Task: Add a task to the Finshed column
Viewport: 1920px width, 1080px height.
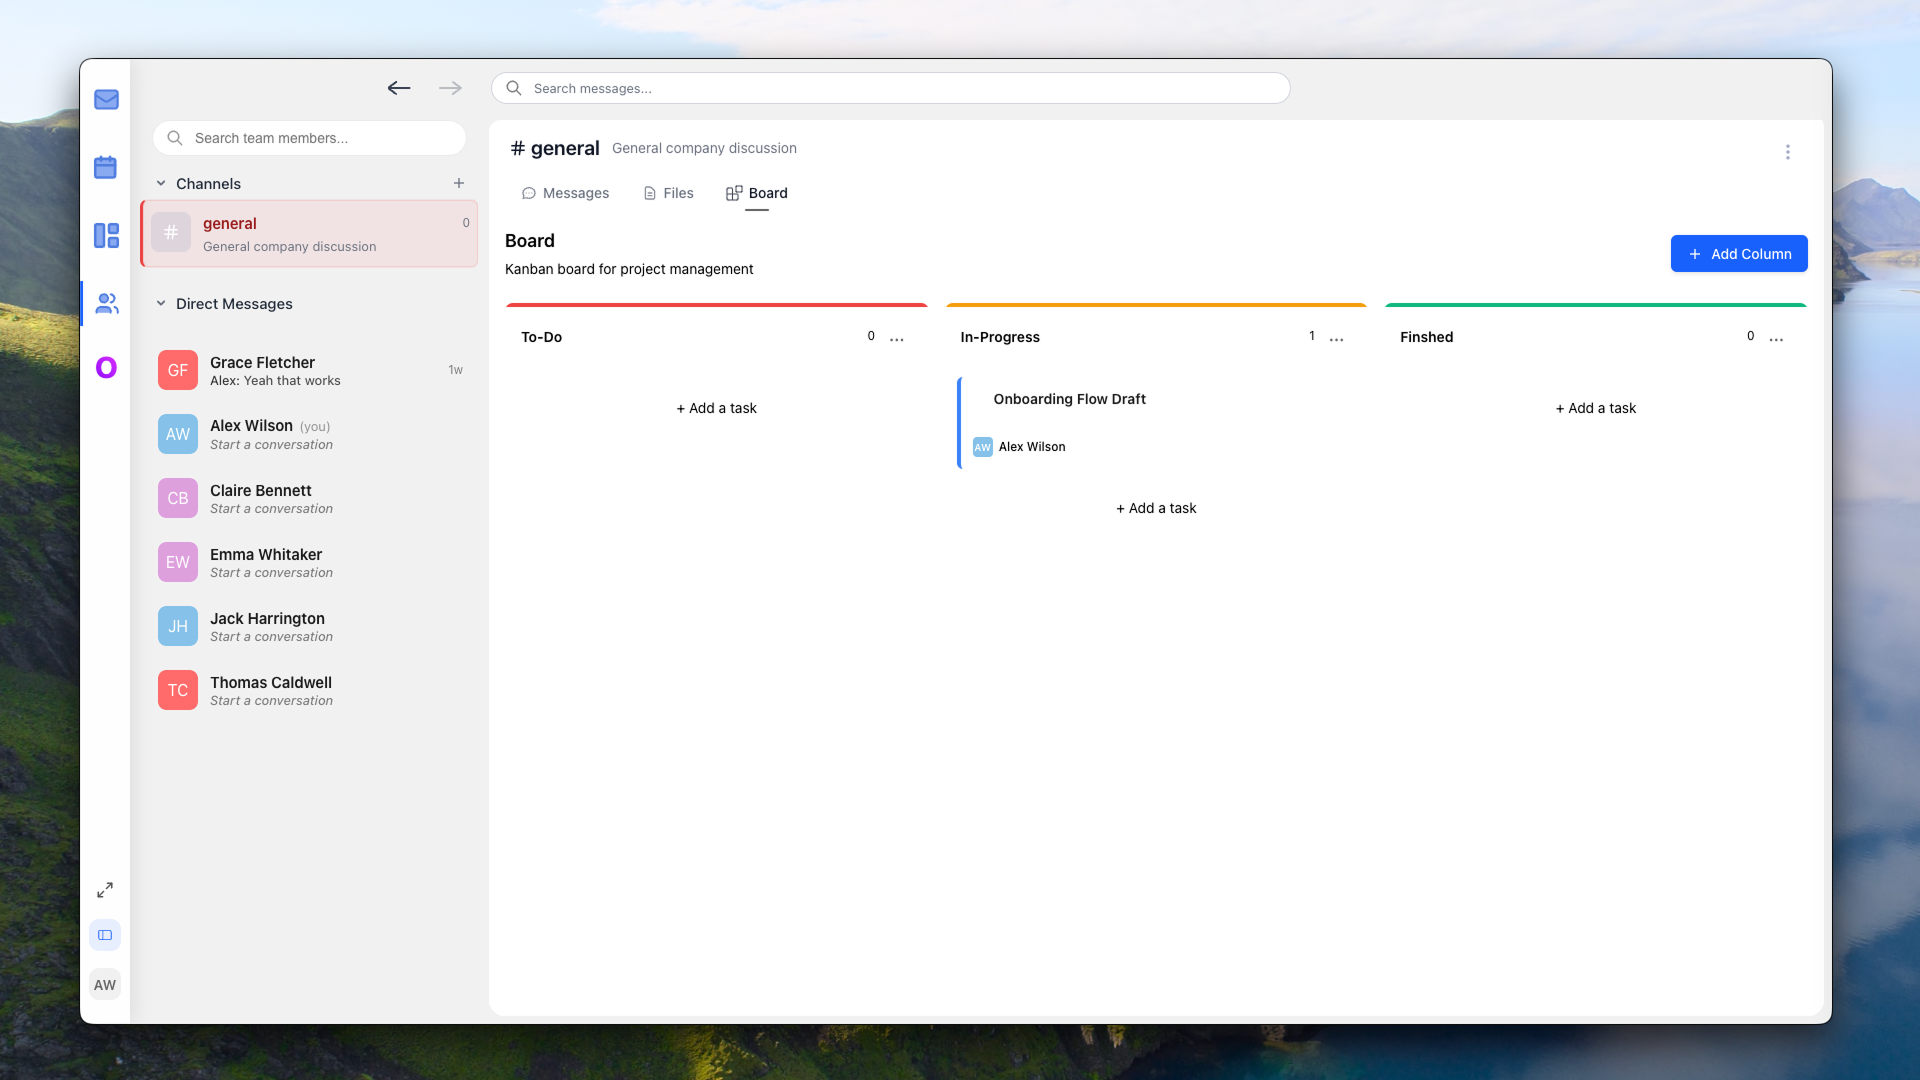Action: [x=1595, y=408]
